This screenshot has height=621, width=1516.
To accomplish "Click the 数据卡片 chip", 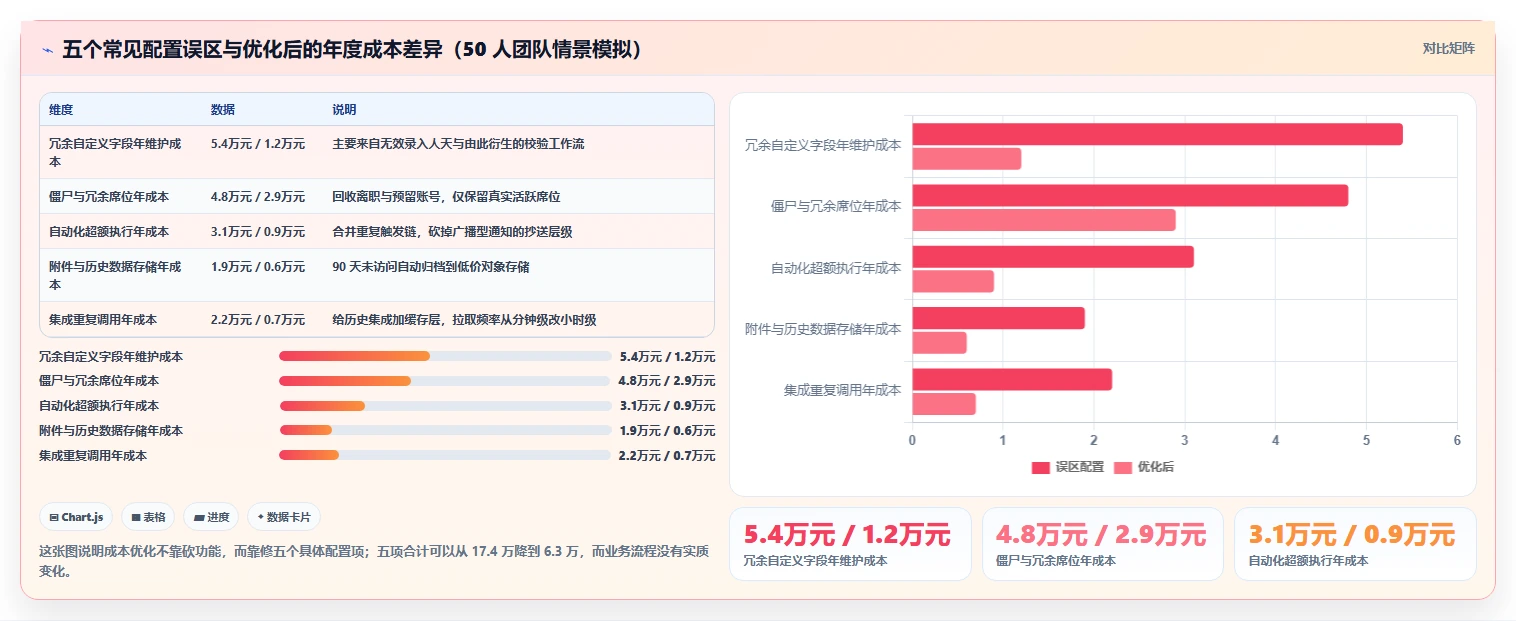I will point(284,517).
